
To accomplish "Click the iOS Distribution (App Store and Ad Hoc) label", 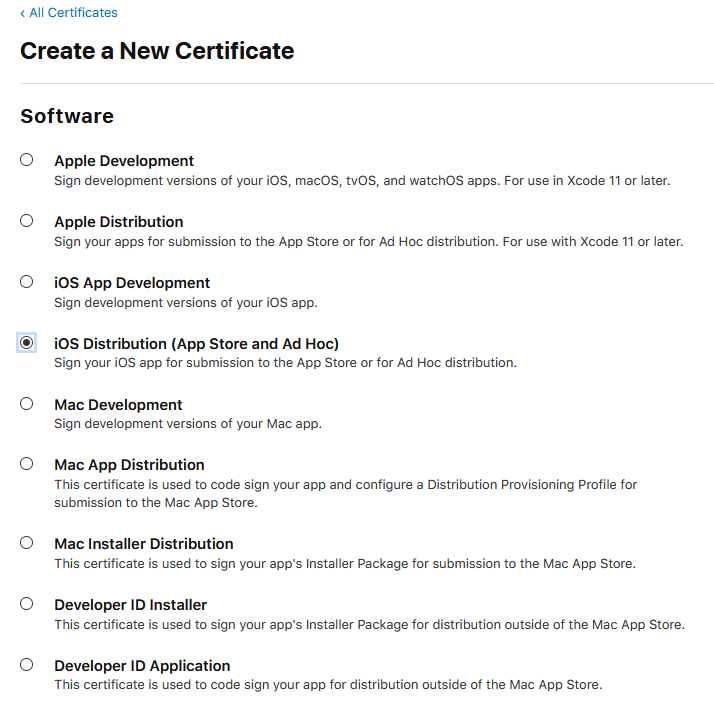I will [x=196, y=344].
